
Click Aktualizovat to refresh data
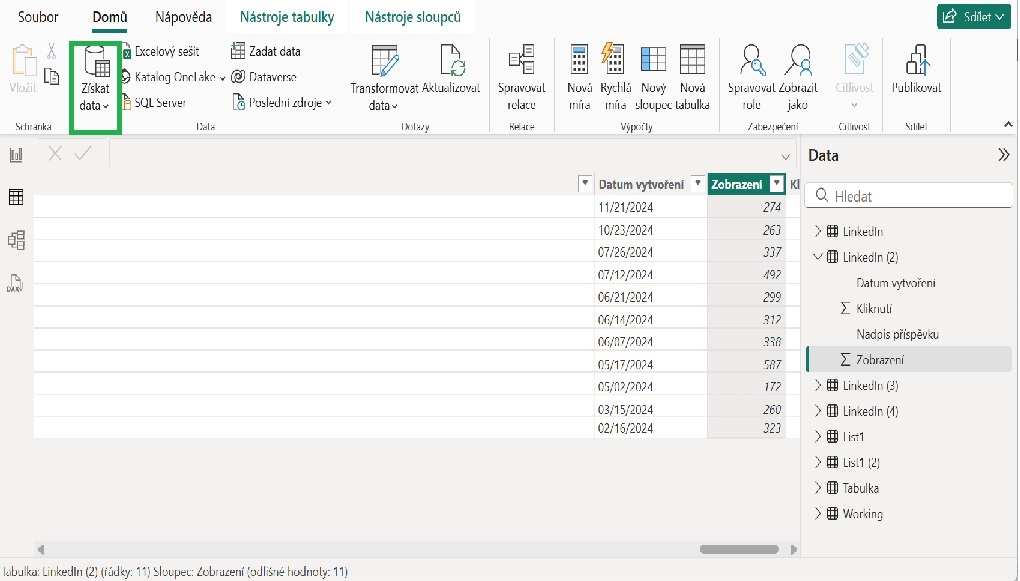451,70
